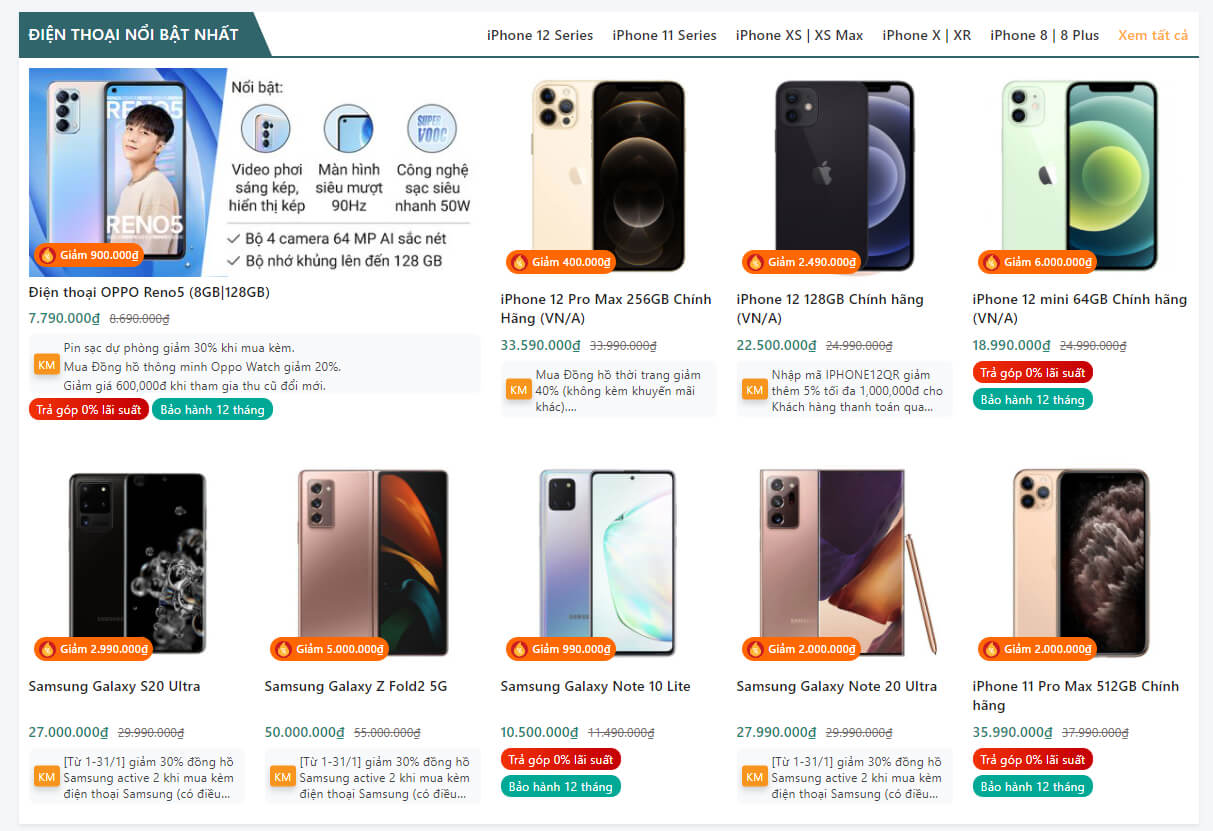Click the KM icon under iPhone 12 Pro Max
The width and height of the screenshot is (1213, 831).
coord(518,389)
